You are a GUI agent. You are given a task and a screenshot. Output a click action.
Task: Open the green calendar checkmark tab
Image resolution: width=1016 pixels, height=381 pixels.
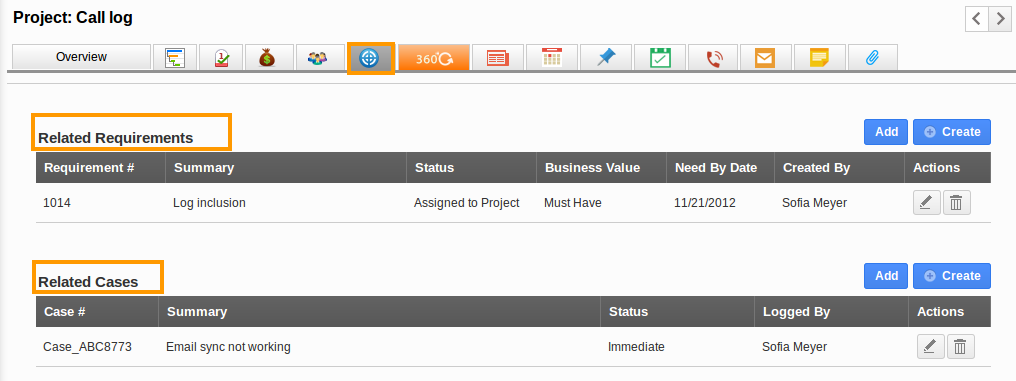[x=660, y=58]
